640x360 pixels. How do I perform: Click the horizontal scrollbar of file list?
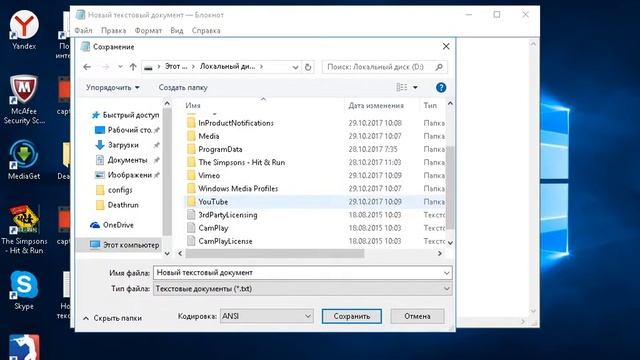pyautogui.click(x=274, y=253)
